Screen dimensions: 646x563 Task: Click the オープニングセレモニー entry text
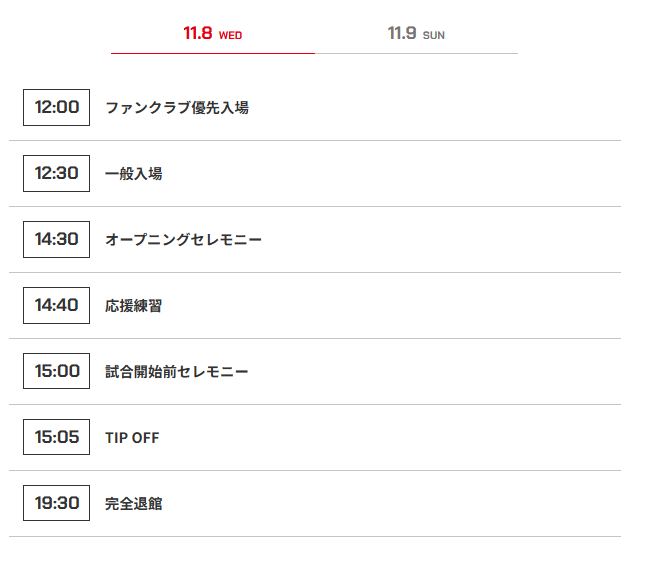point(183,240)
